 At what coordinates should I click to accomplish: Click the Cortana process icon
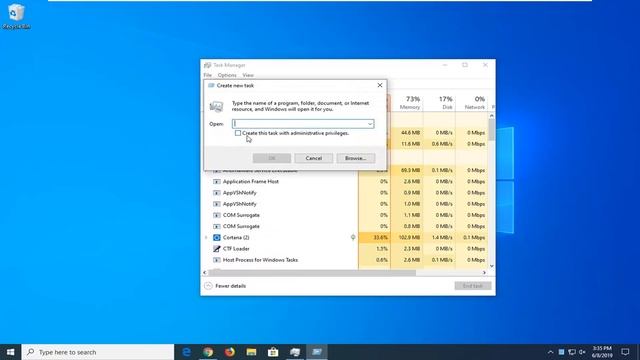(217, 238)
